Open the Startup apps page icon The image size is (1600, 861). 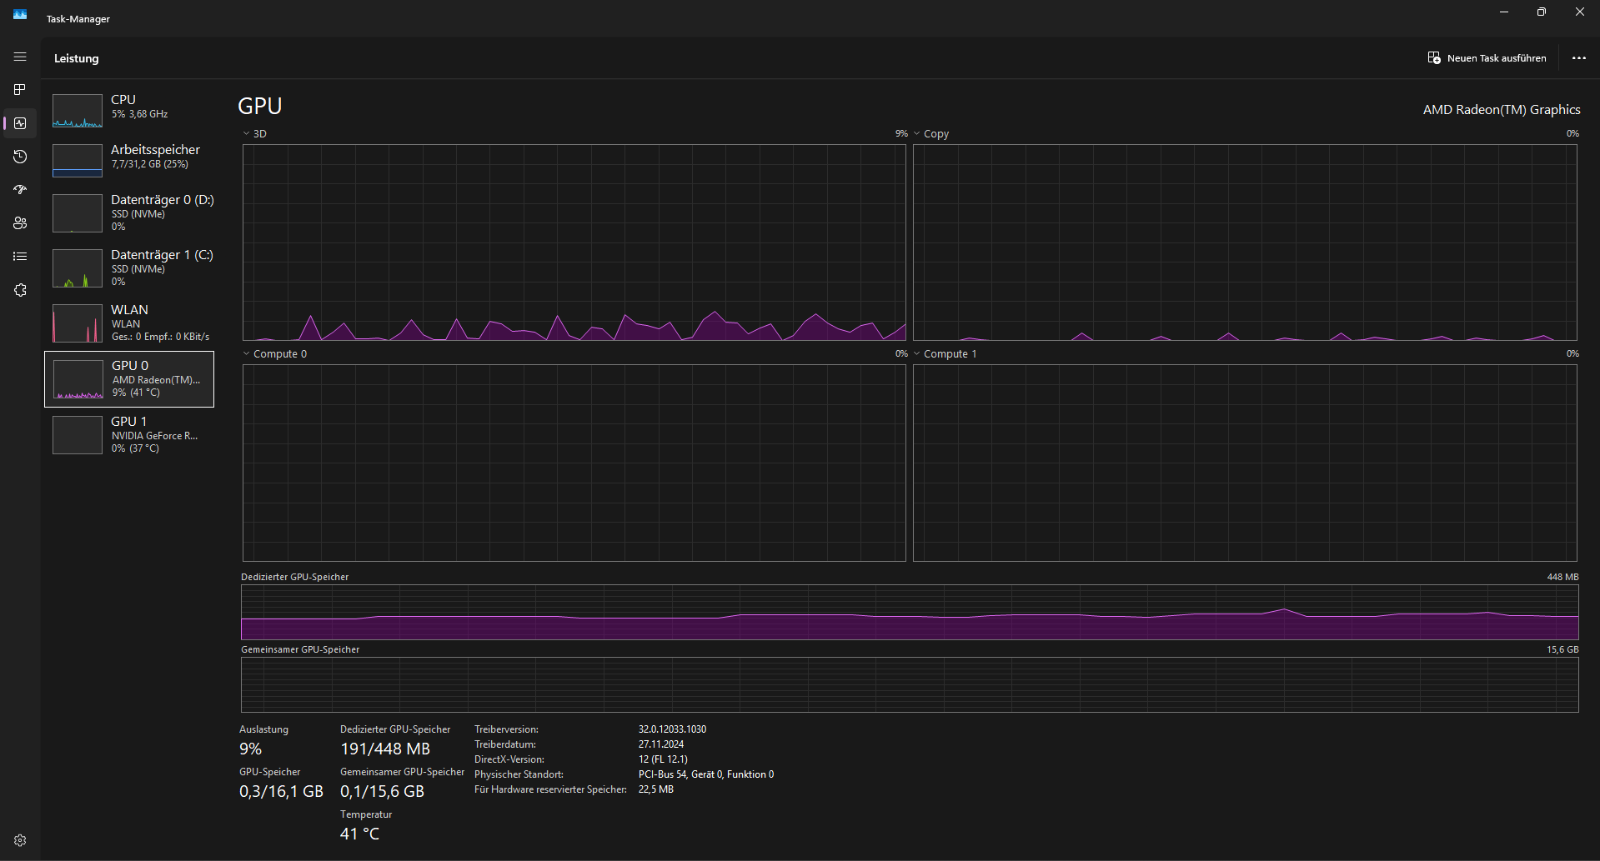coord(20,190)
